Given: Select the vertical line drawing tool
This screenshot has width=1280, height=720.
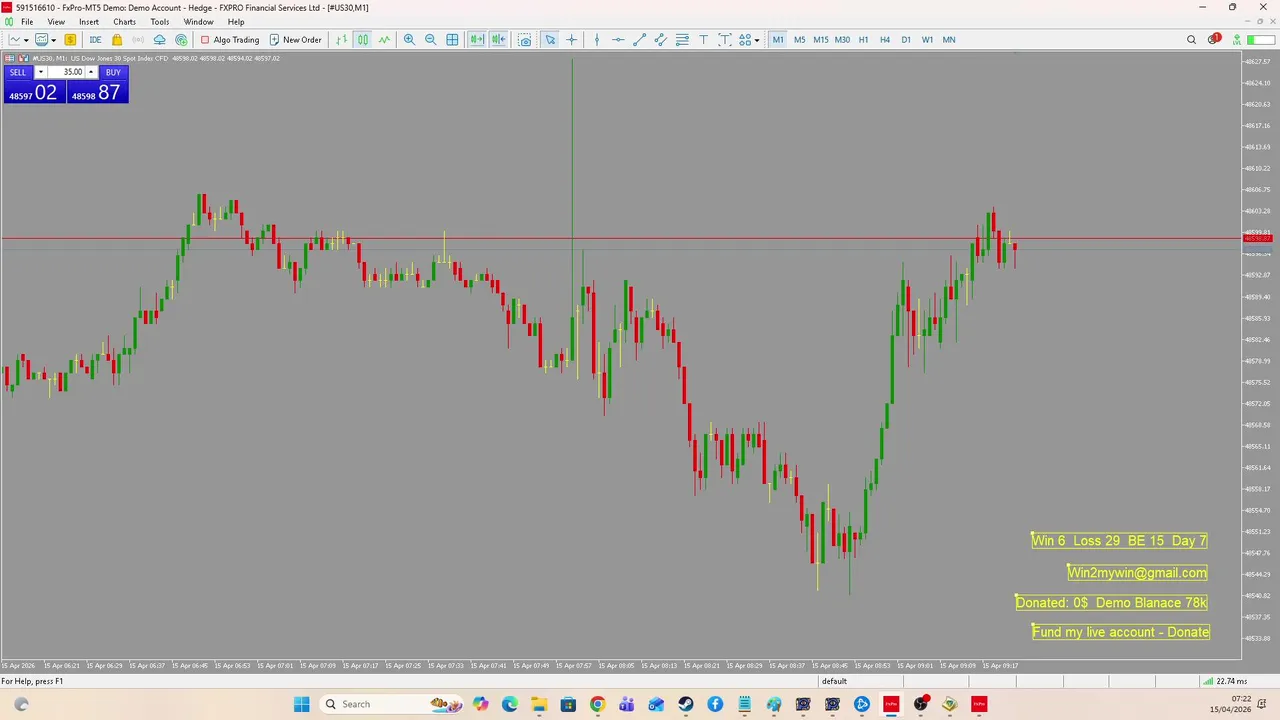Looking at the screenshot, I should click(597, 40).
